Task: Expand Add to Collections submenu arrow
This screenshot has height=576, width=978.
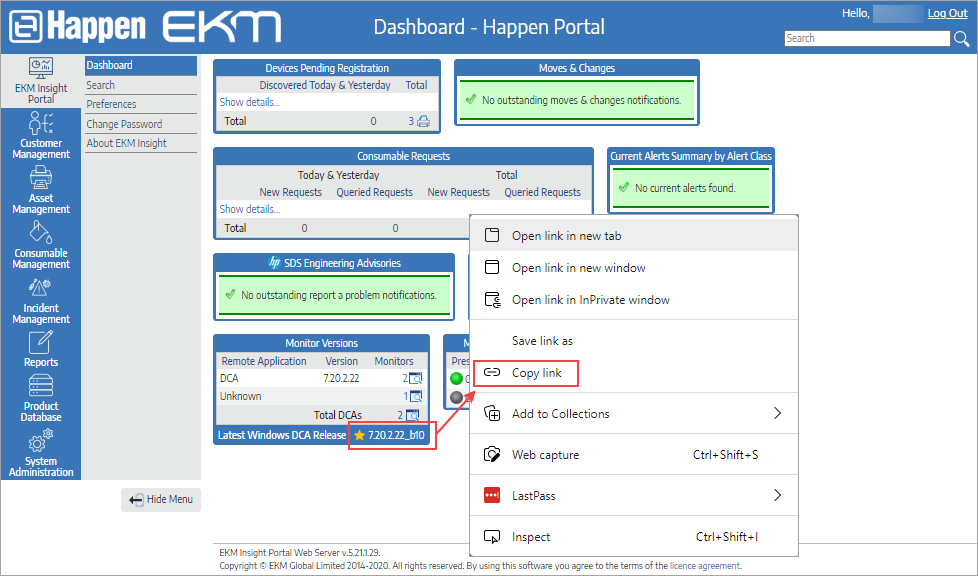Action: click(x=777, y=413)
